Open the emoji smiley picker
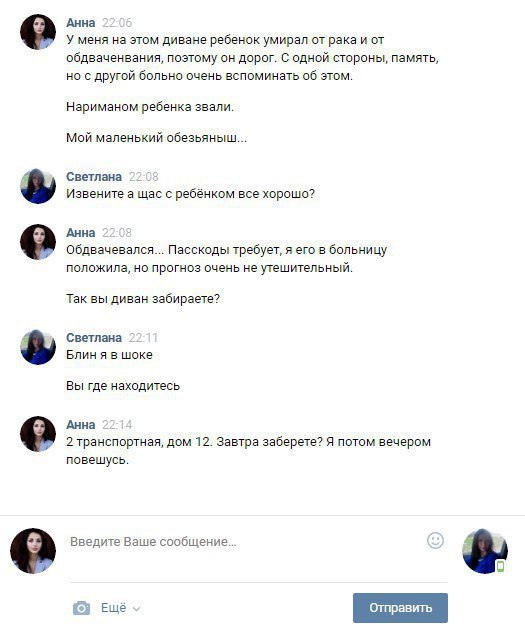This screenshot has height=640, width=525. [x=435, y=540]
